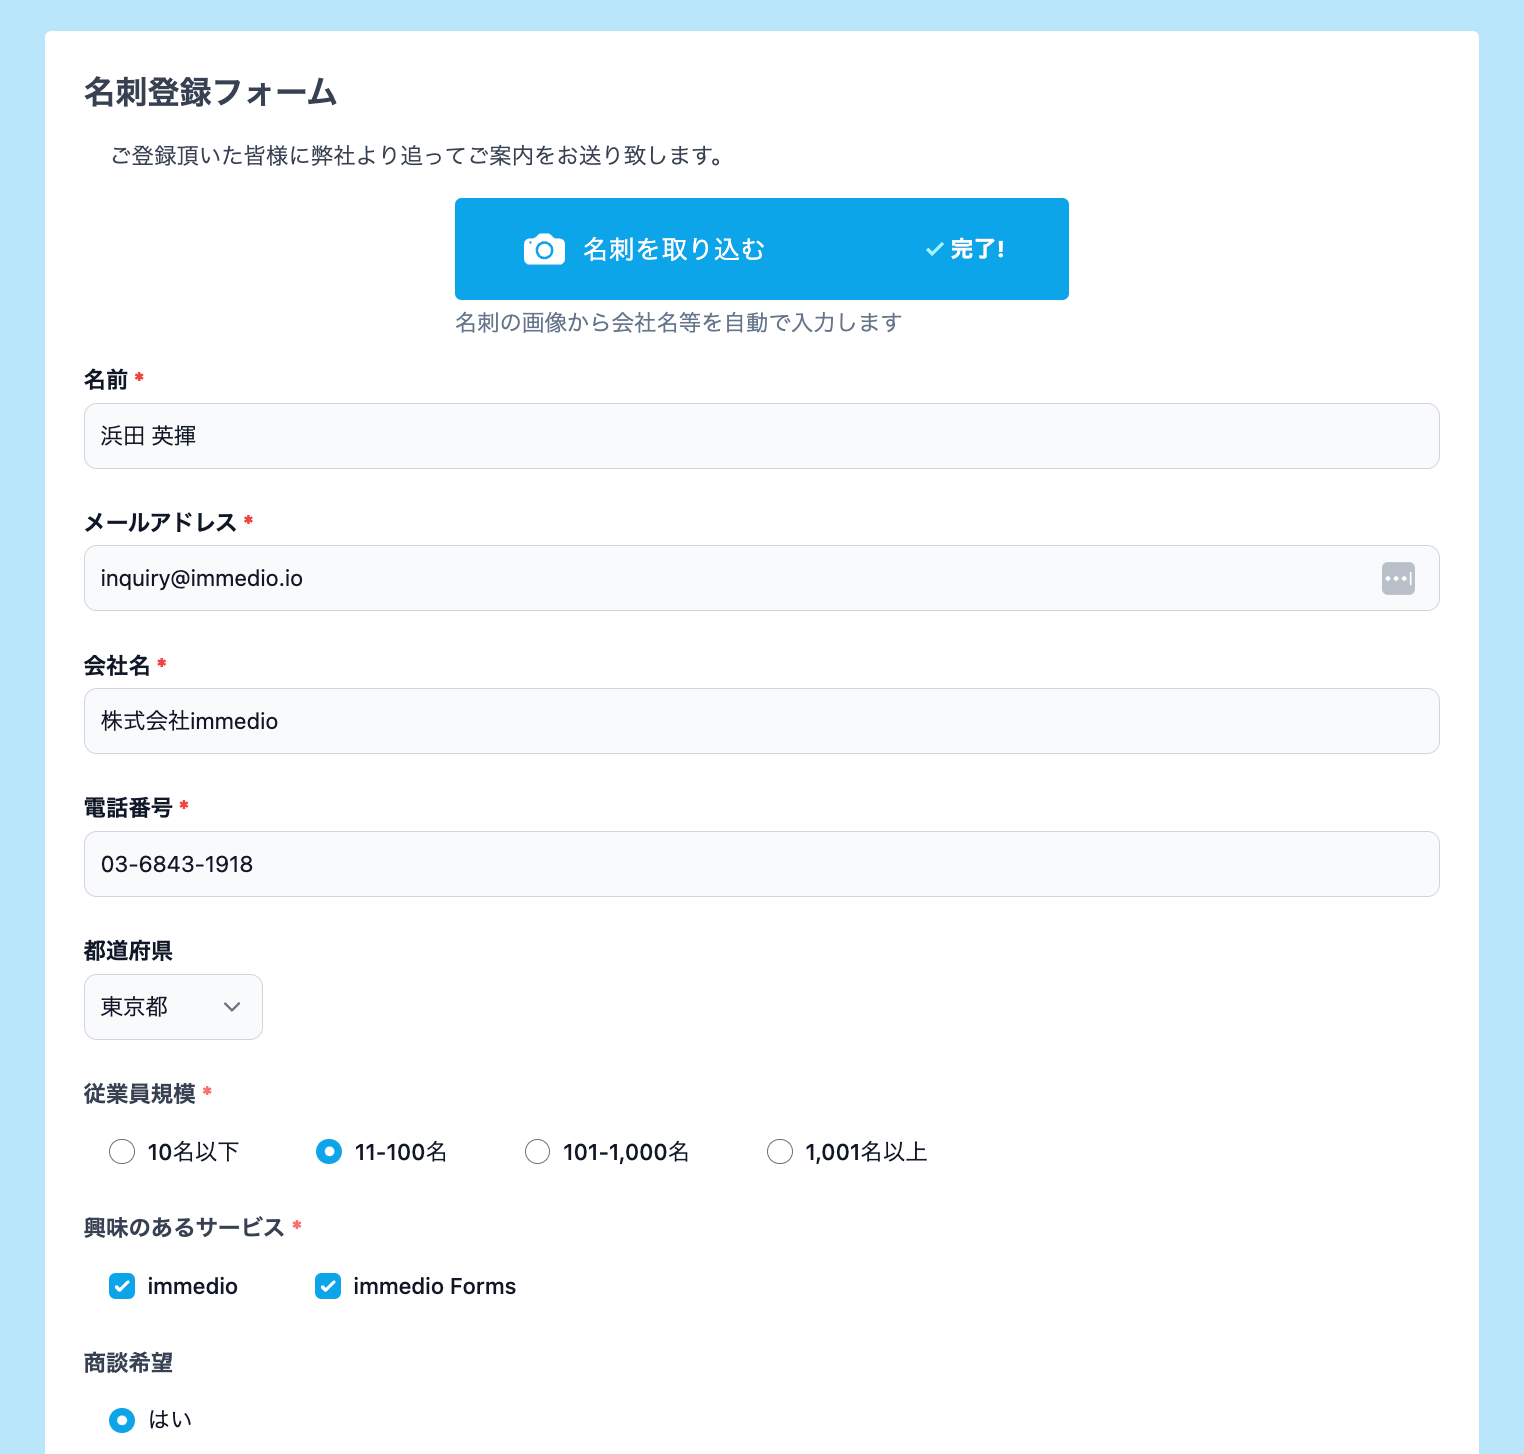Click the 商談希望 label
The height and width of the screenshot is (1454, 1524).
[x=129, y=1363]
